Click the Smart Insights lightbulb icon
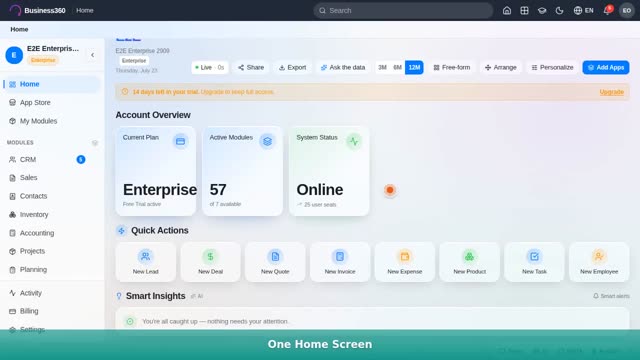 119,296
